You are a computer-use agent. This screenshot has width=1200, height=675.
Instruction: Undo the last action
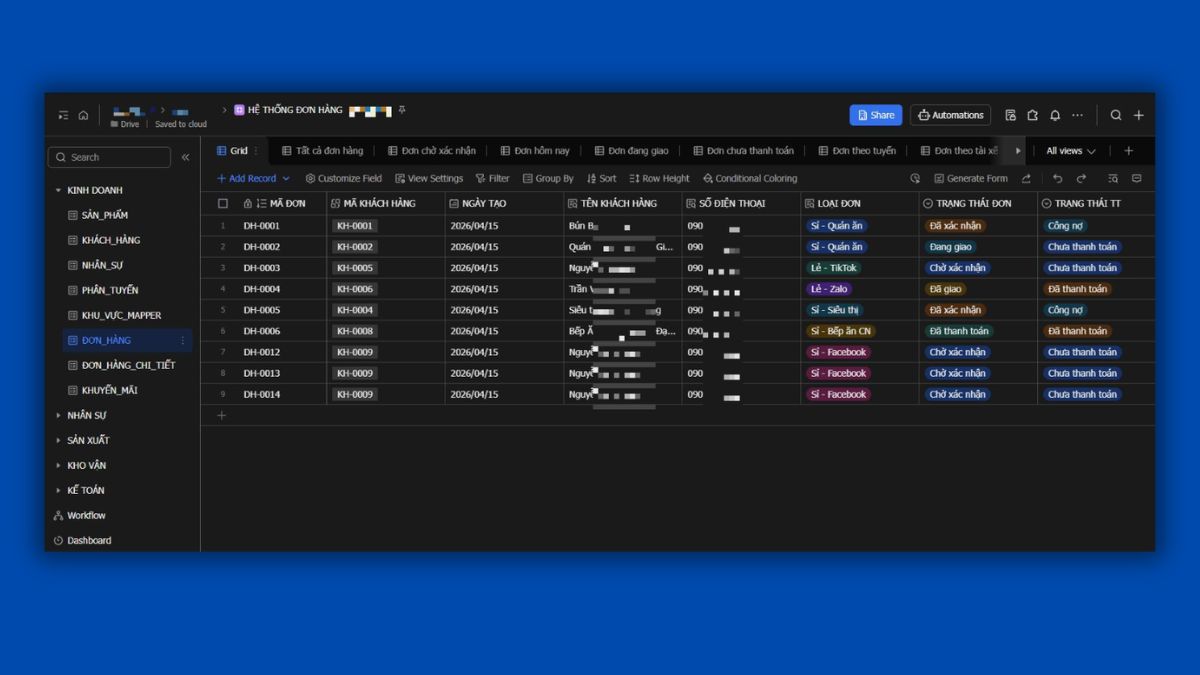(x=1058, y=179)
